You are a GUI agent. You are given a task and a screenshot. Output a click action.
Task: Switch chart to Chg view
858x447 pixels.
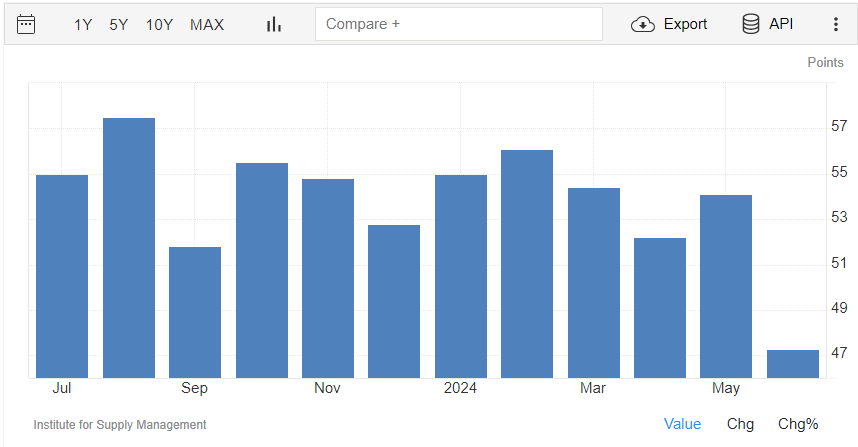coord(740,424)
